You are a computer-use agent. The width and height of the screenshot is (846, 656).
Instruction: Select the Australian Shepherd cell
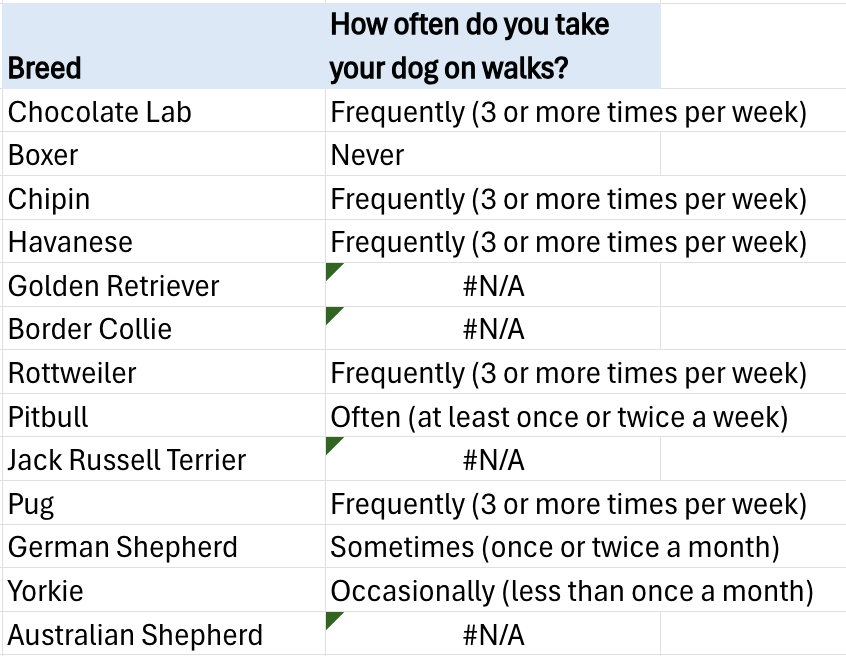click(164, 634)
